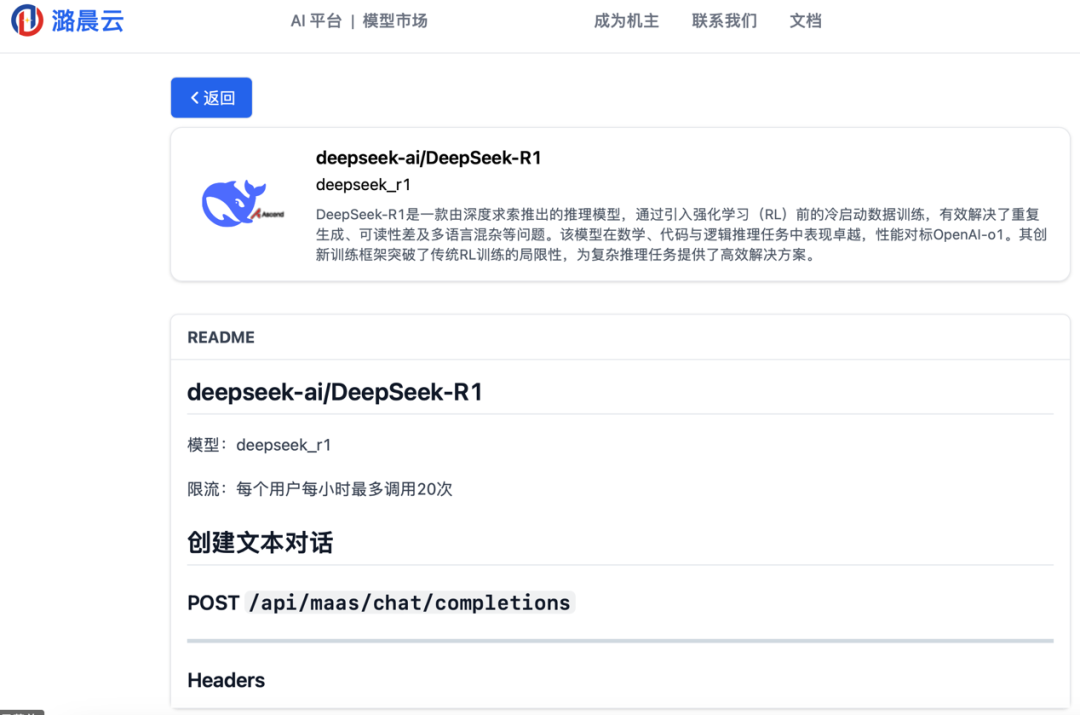The image size is (1080, 715).
Task: Click the 创建文本对话 heading
Action: tap(260, 543)
